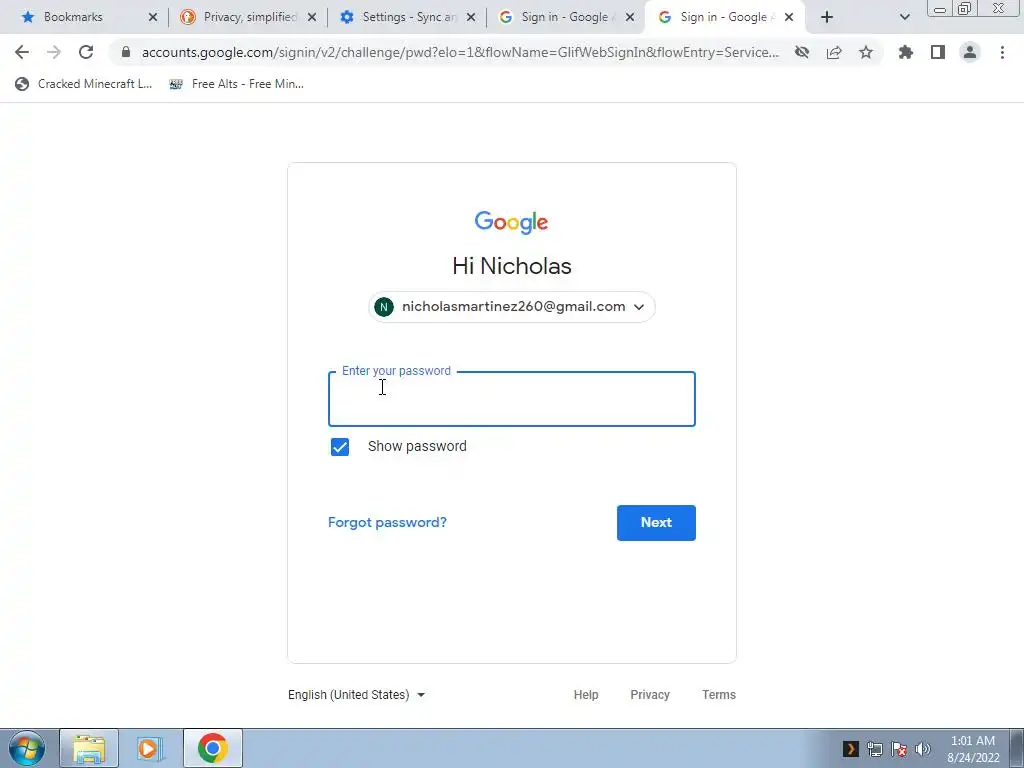The height and width of the screenshot is (768, 1024).
Task: Click the Chrome taskbar icon
Action: [x=213, y=748]
